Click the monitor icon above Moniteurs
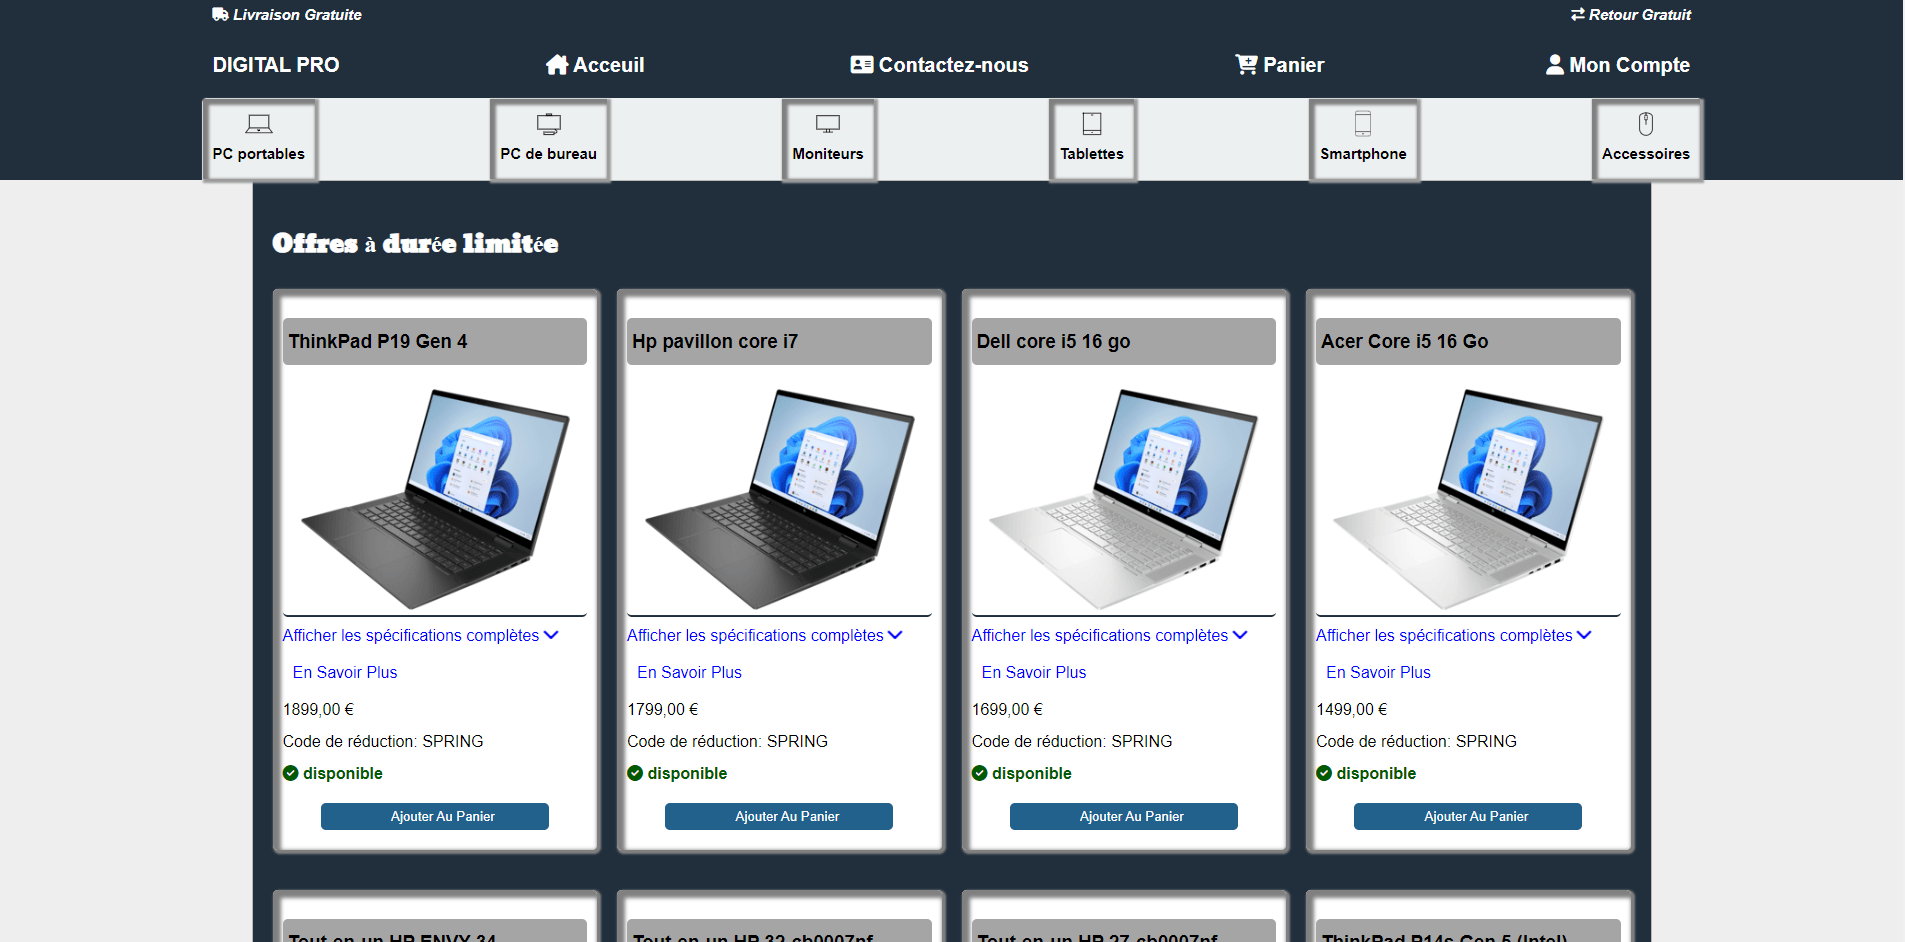This screenshot has width=1905, height=942. (828, 124)
